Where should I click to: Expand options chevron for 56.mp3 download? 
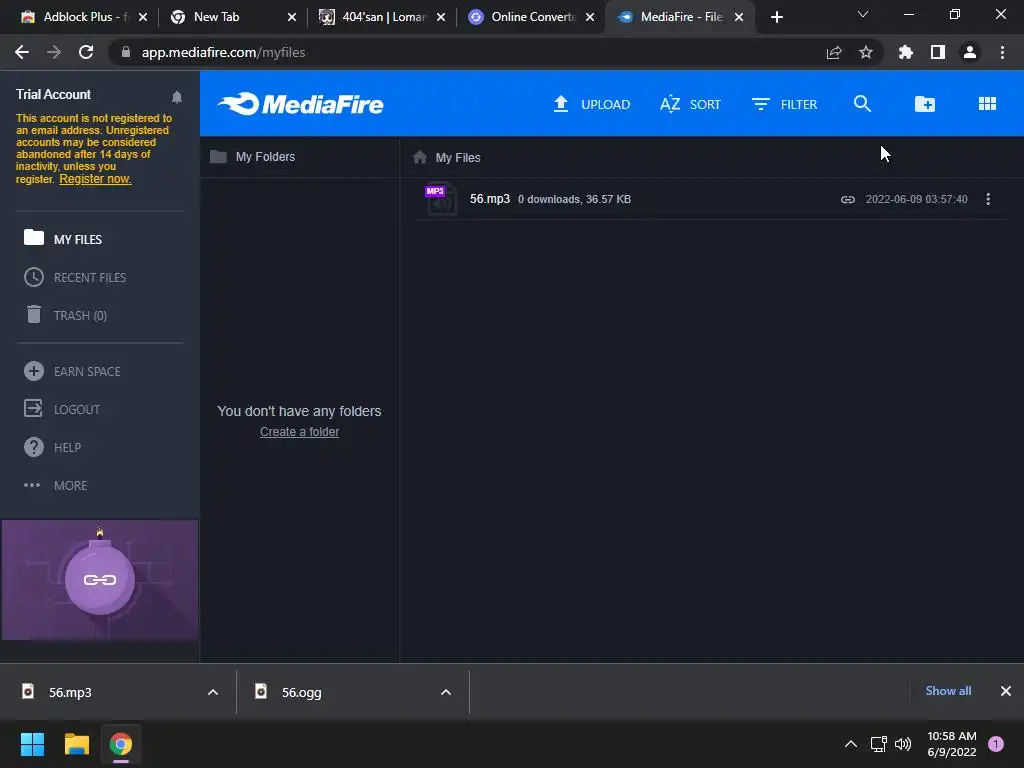pos(213,692)
